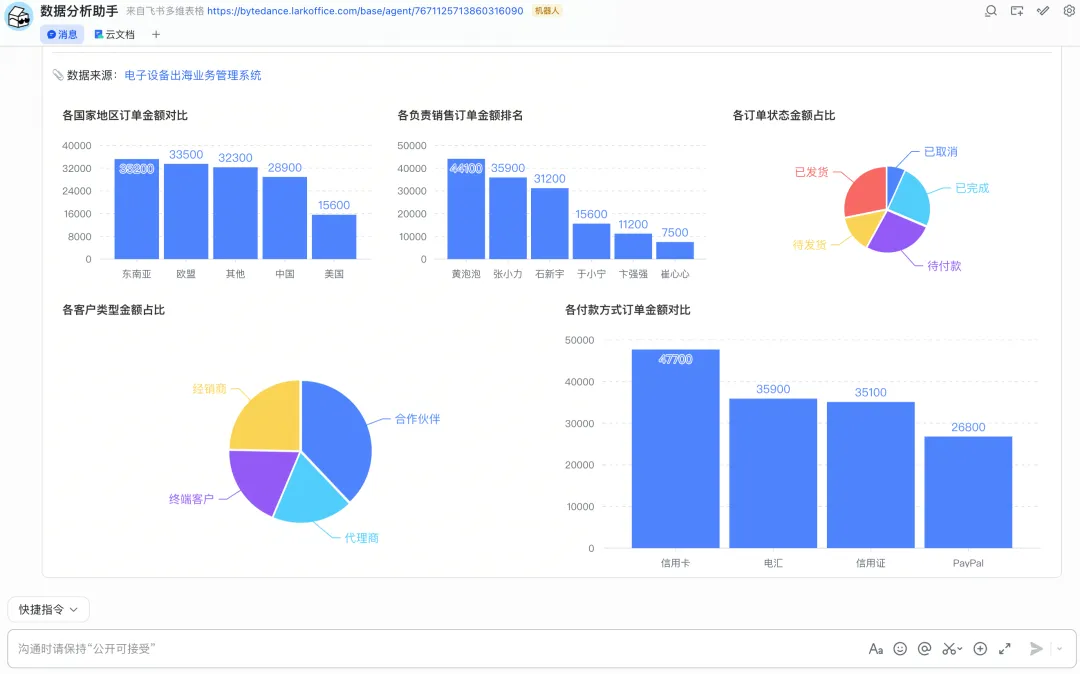
Task: Click the 崔心心 bar labeled 7500
Action: pyautogui.click(x=675, y=251)
